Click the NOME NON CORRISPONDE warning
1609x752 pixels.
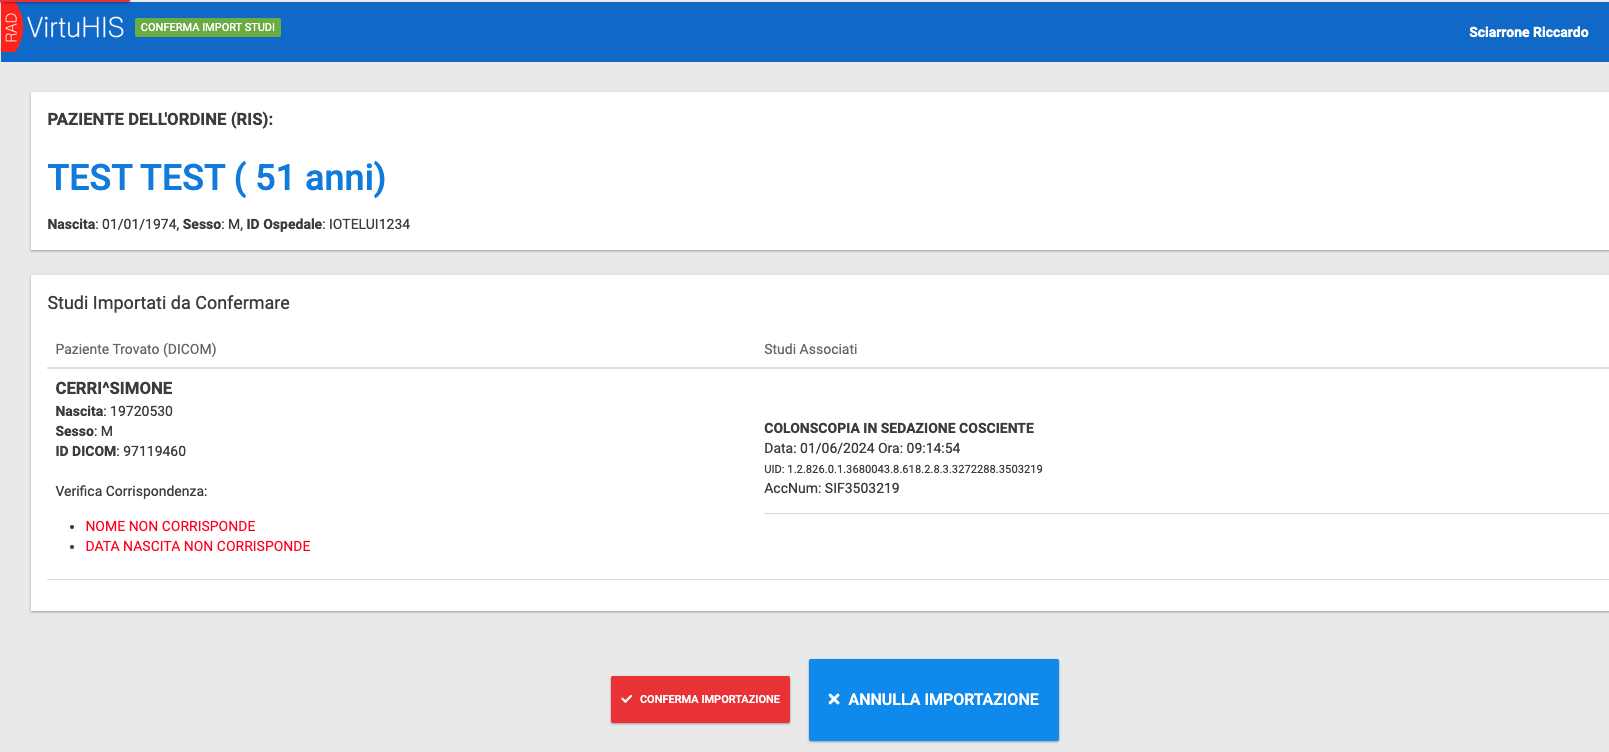170,526
